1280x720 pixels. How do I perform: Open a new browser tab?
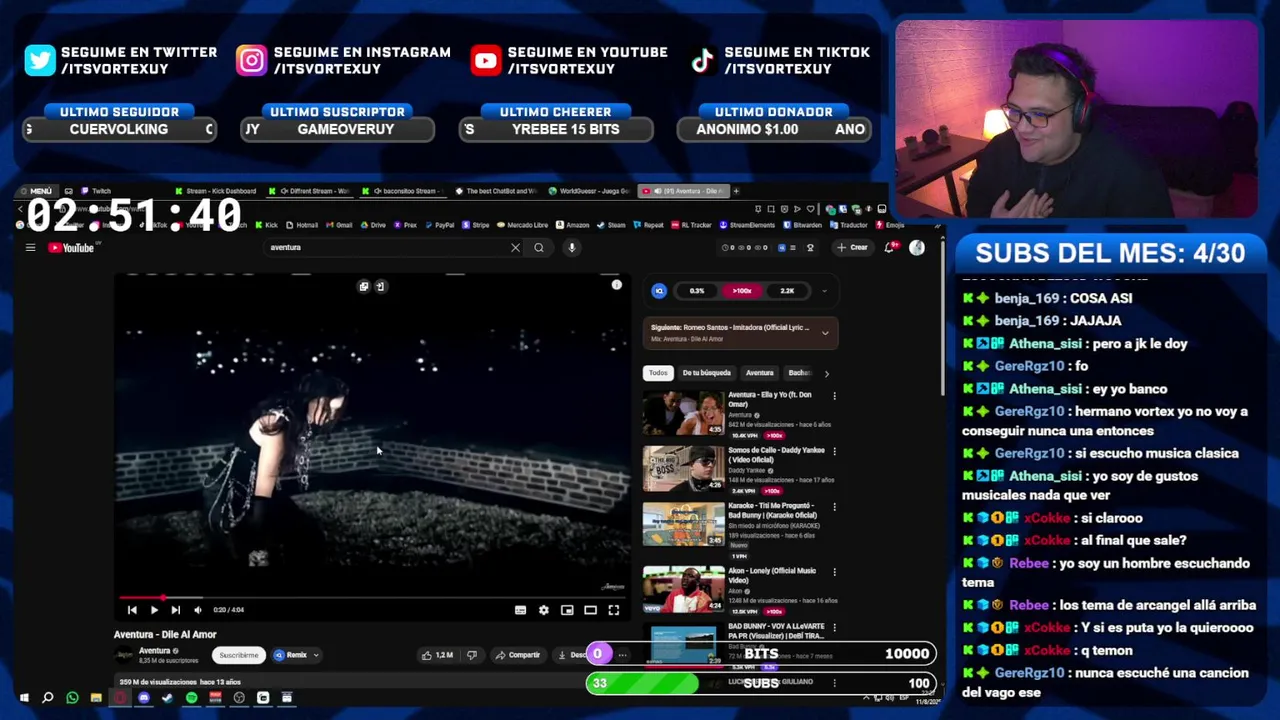[737, 191]
